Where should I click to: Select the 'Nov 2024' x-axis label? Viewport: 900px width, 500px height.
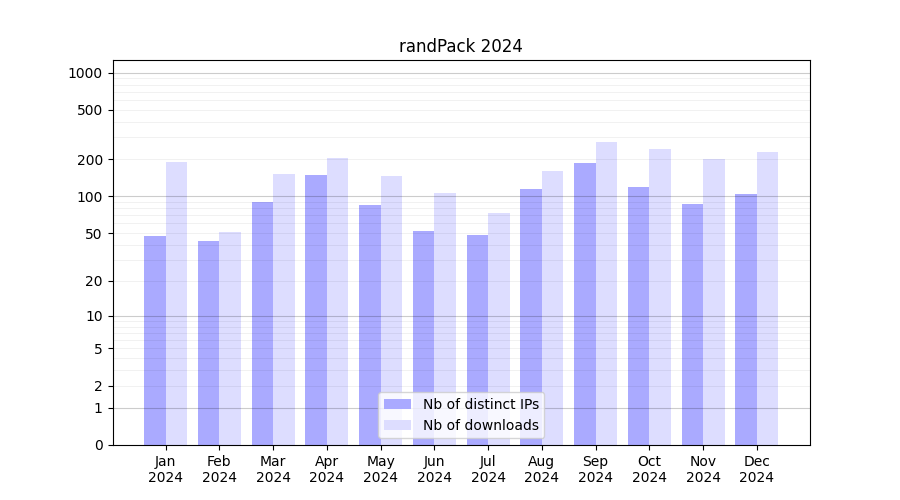[x=703, y=469]
